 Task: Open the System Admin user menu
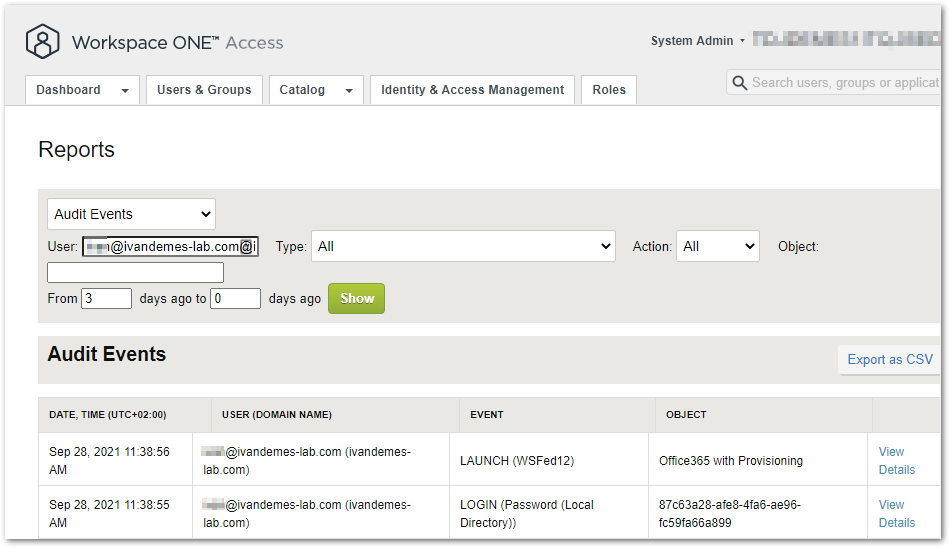(x=698, y=41)
